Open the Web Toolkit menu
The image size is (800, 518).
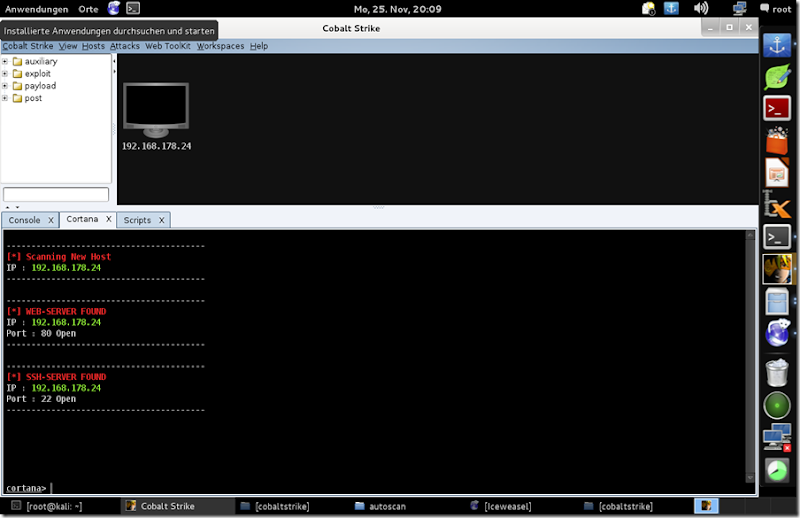(x=168, y=46)
